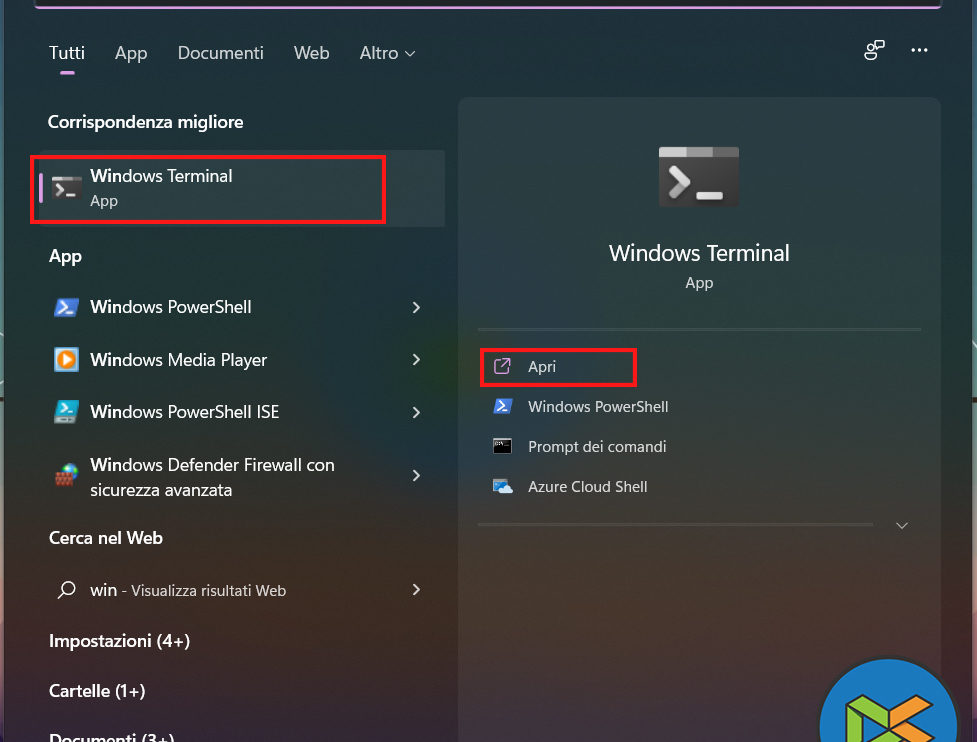Viewport: 977px width, 742px height.
Task: Select win - Visualizza risultati Web
Action: pos(188,590)
